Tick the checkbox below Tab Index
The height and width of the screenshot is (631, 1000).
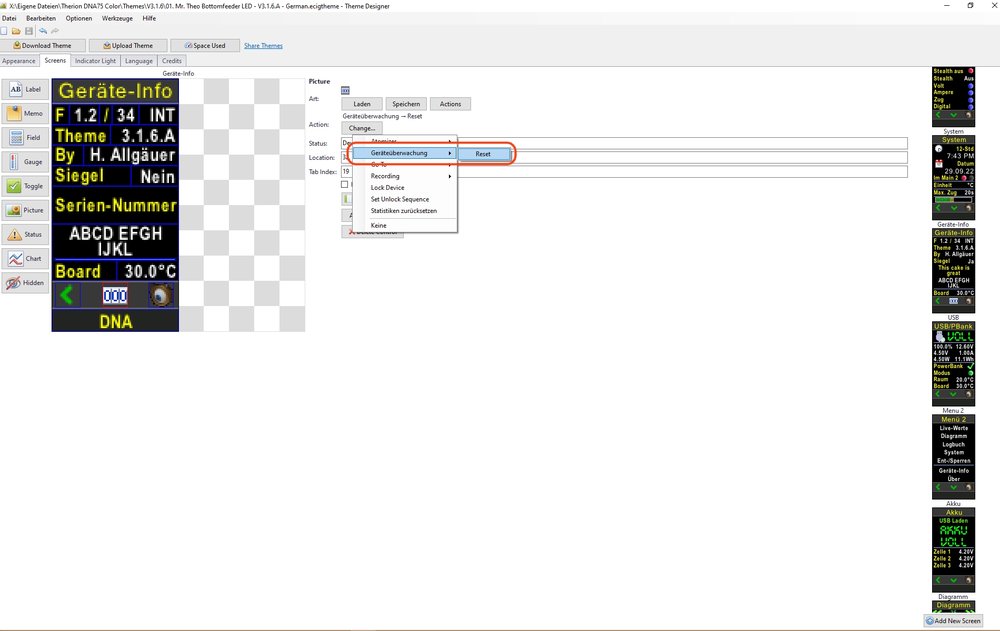[x=346, y=185]
